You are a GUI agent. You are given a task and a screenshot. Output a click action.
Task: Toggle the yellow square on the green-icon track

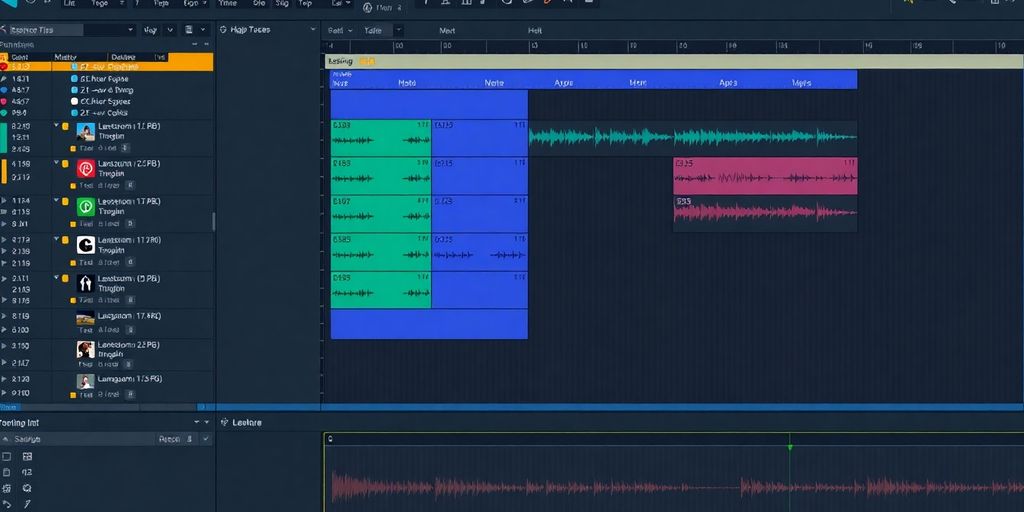(x=65, y=202)
